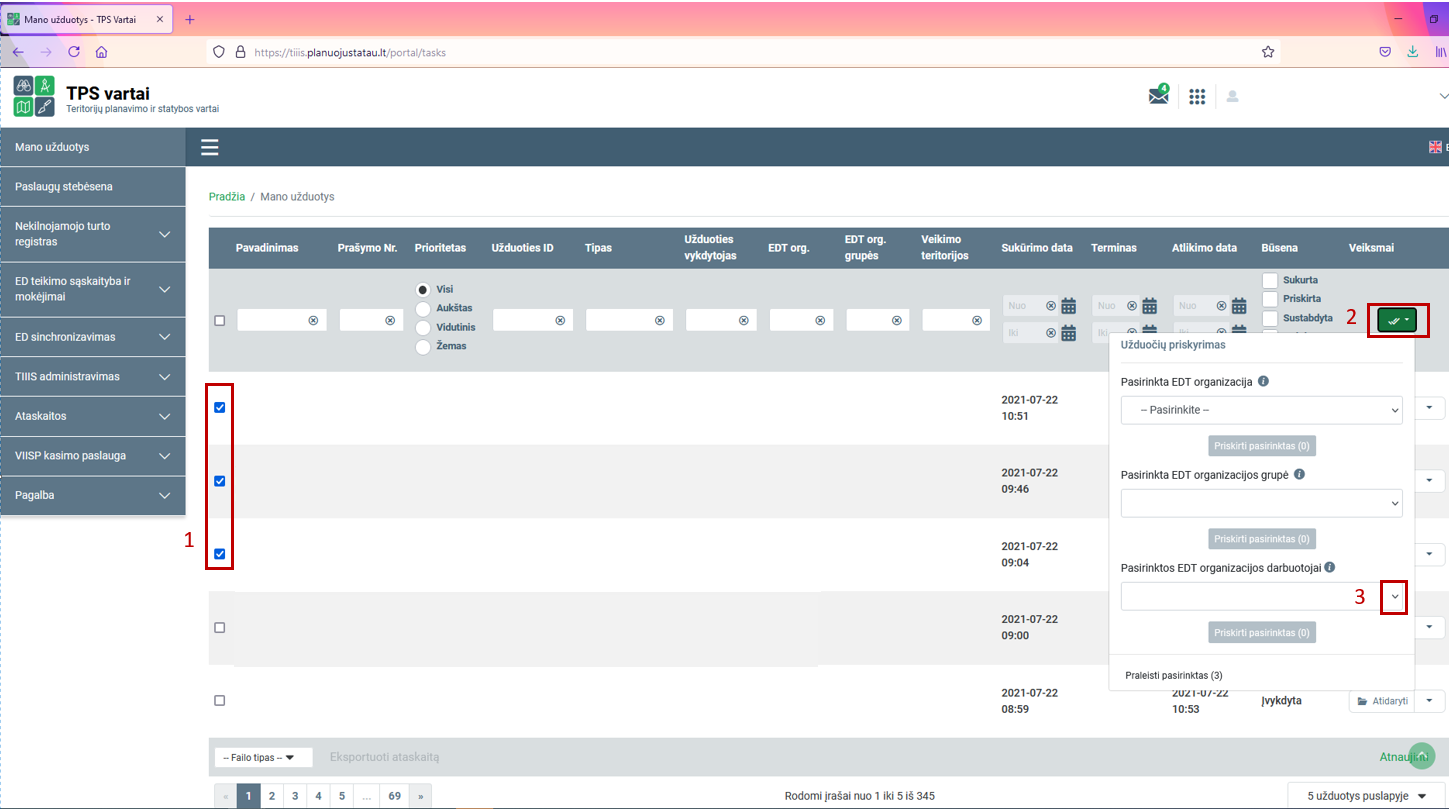Image resolution: width=1449 pixels, height=811 pixels.
Task: Bookmark page with the star icon
Action: [1268, 52]
